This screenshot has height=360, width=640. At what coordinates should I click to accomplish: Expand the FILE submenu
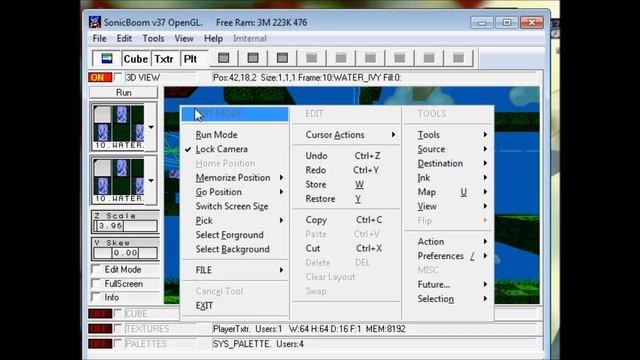click(235, 270)
